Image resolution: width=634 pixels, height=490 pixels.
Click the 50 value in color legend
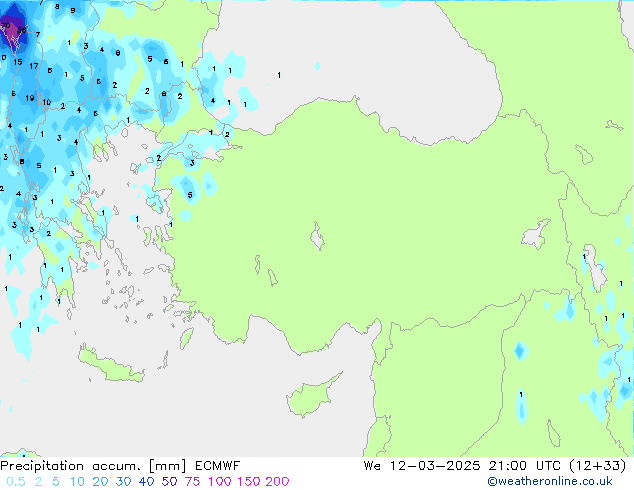point(169,482)
